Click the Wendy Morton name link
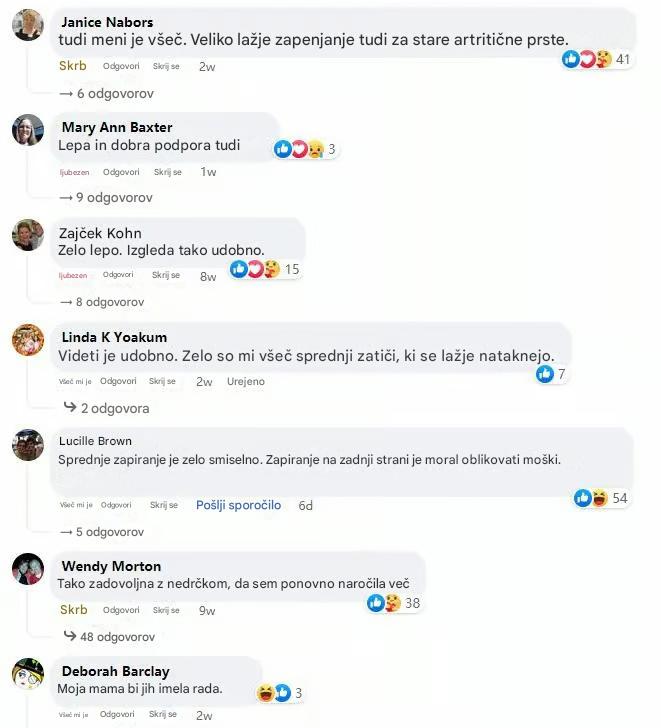The width and height of the screenshot is (661, 728). coord(111,566)
